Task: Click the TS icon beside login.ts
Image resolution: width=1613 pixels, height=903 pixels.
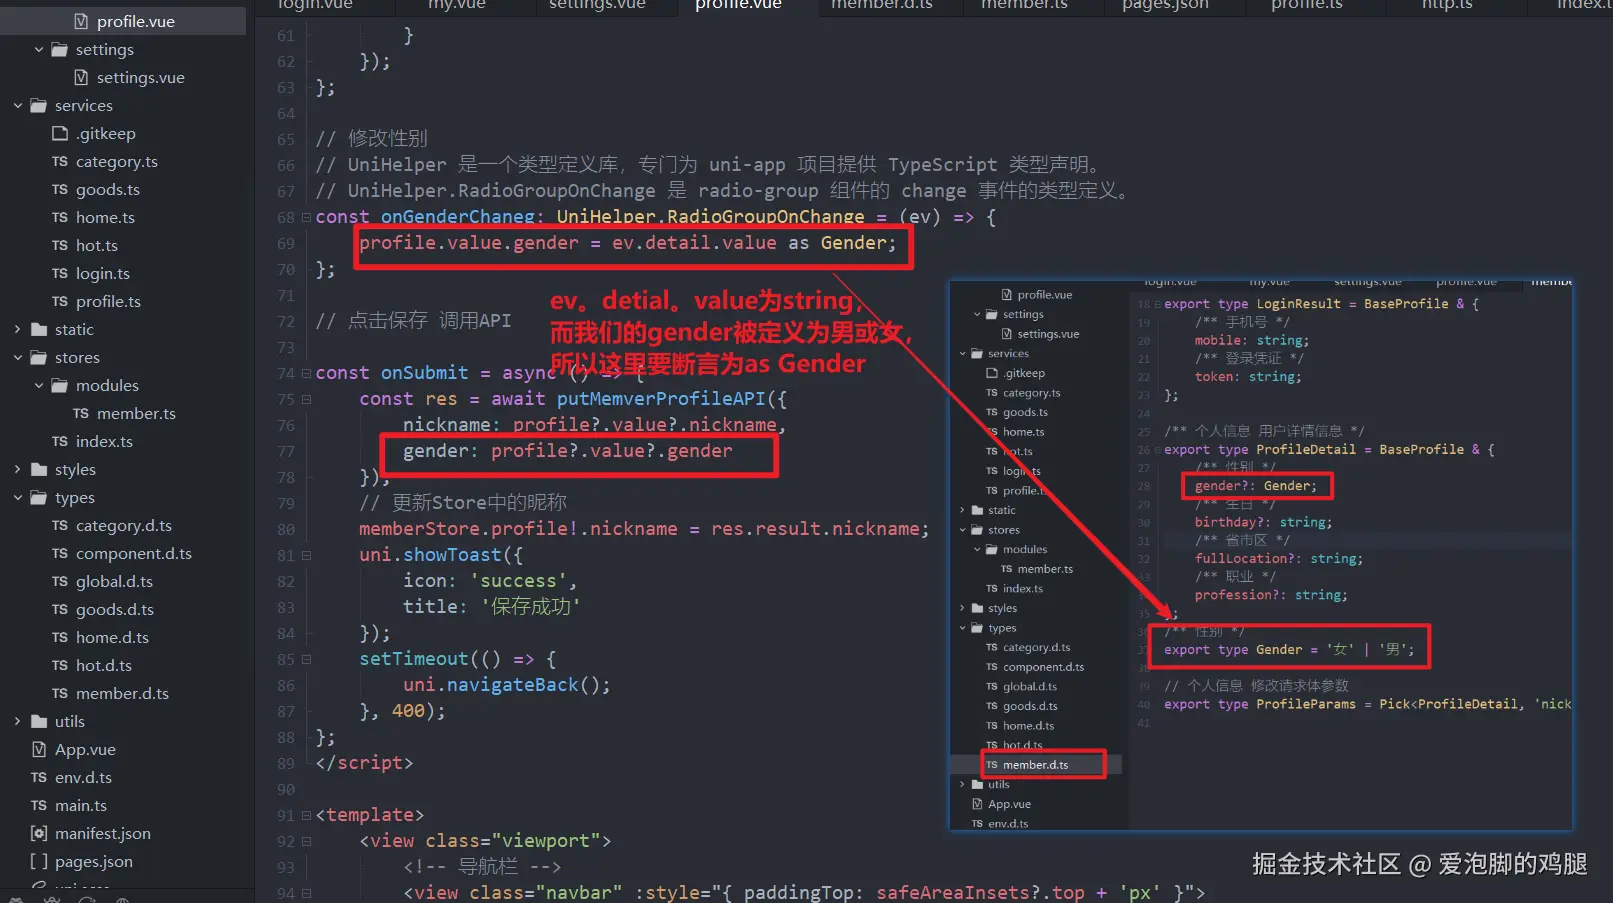Action: coord(60,273)
